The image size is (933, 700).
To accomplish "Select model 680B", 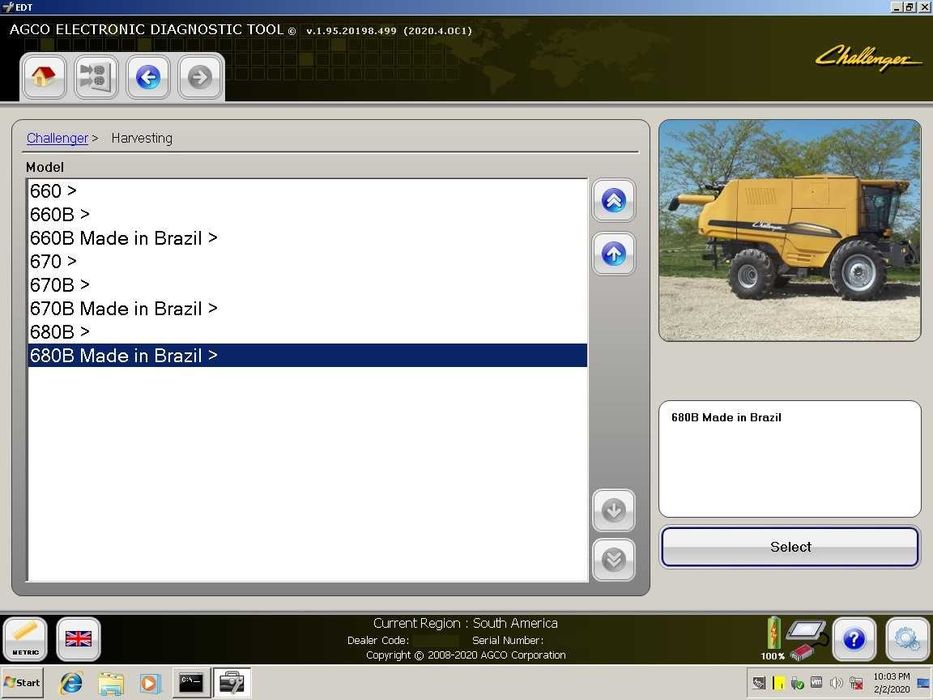I will coord(307,332).
